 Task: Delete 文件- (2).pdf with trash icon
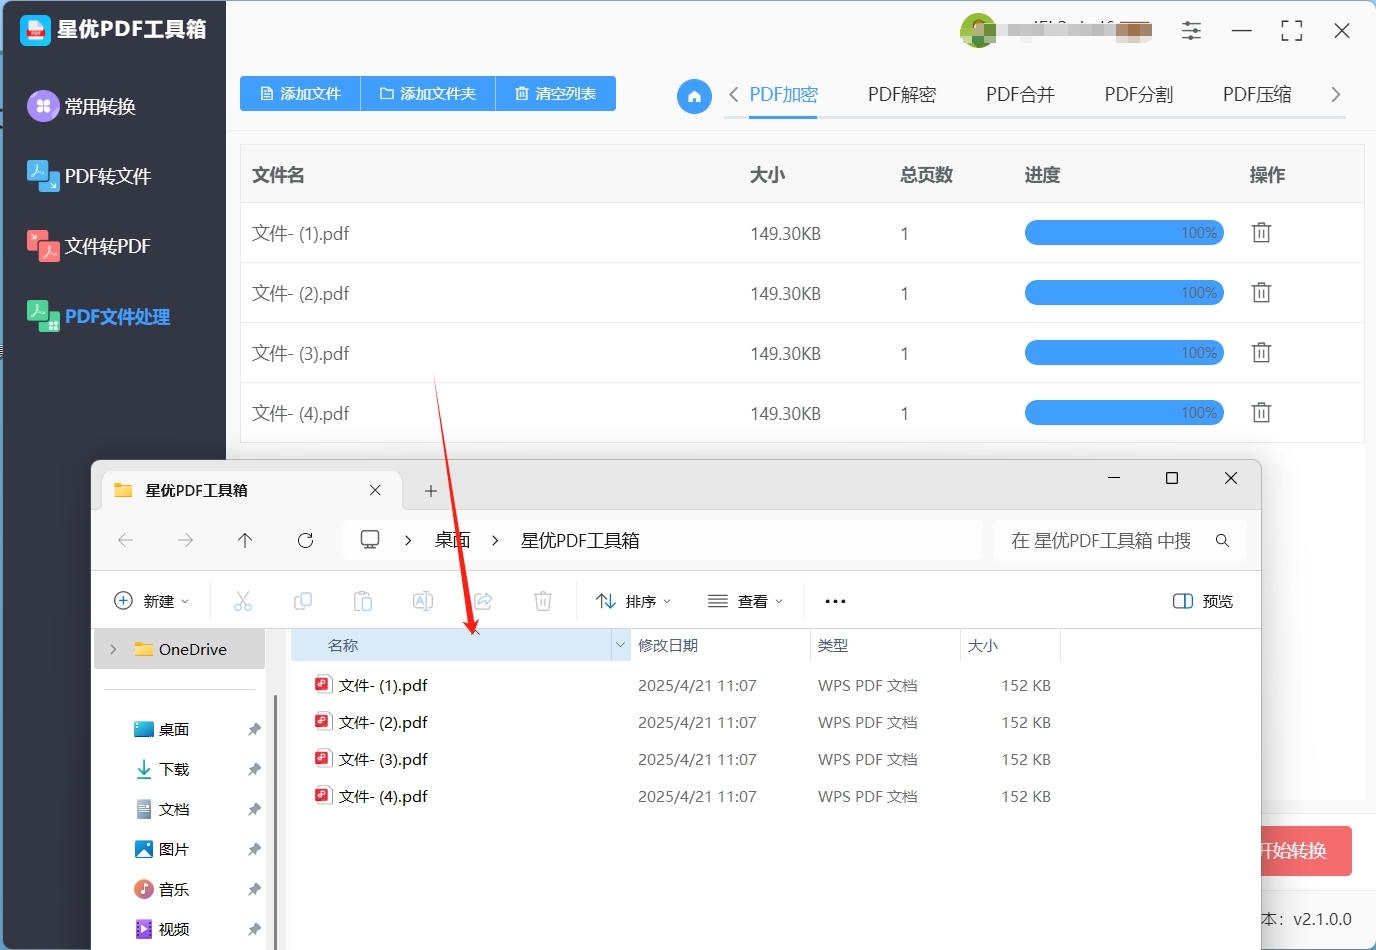1261,293
